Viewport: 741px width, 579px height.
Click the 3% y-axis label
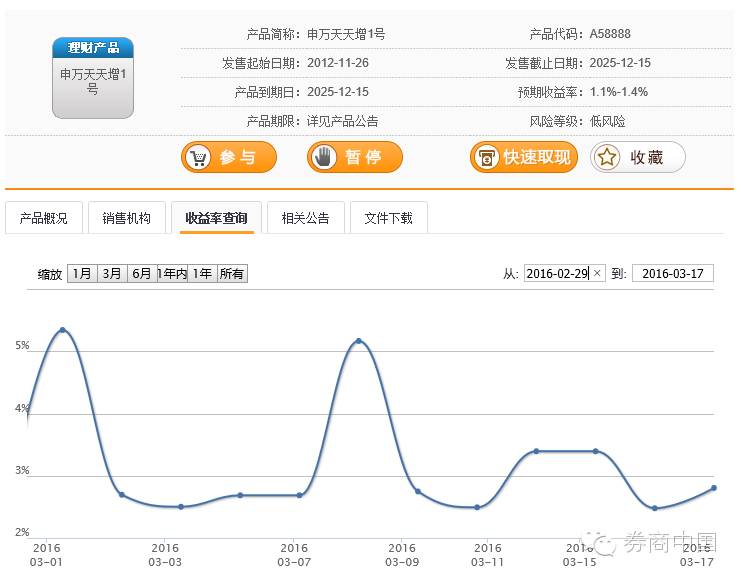pos(22,470)
